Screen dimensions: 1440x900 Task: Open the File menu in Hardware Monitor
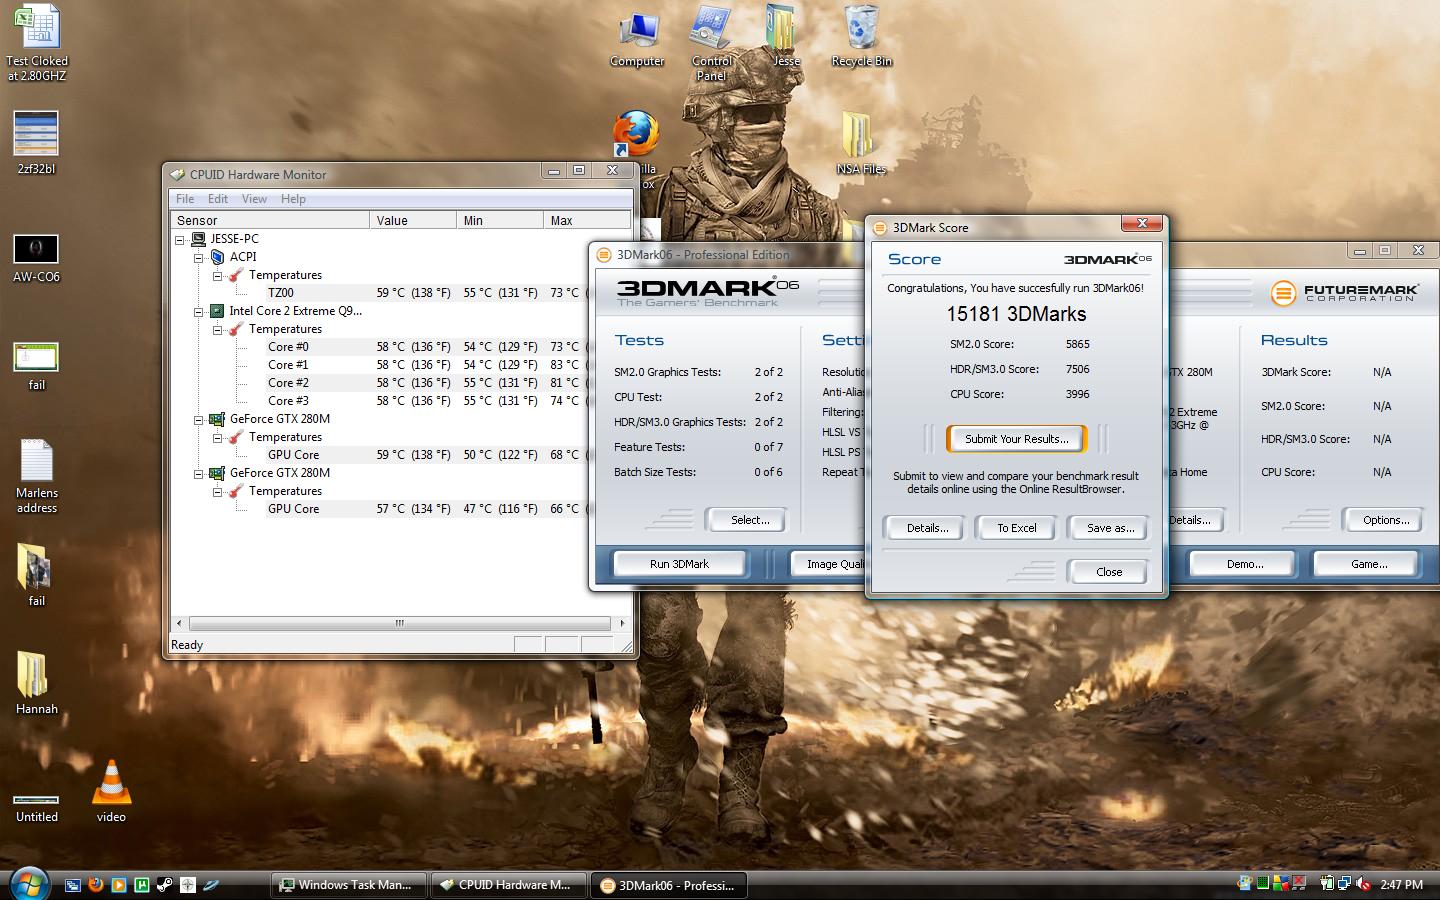pos(185,199)
